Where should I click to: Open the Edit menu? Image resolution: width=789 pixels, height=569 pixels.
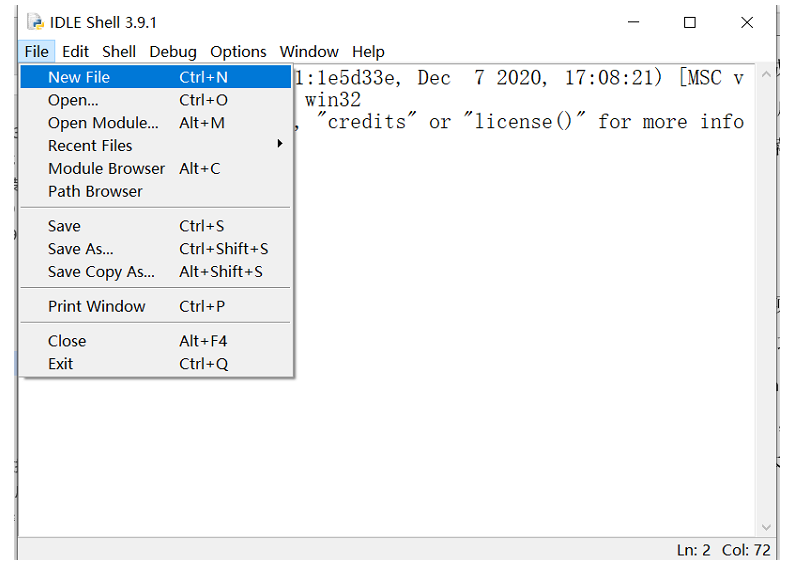tap(75, 52)
